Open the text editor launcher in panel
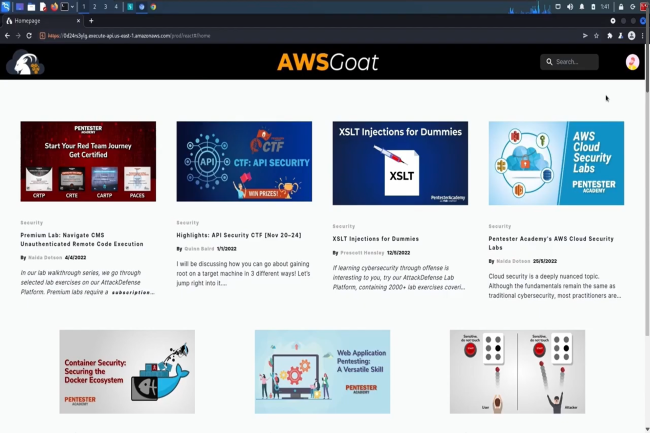The width and height of the screenshot is (650, 433). click(43, 7)
